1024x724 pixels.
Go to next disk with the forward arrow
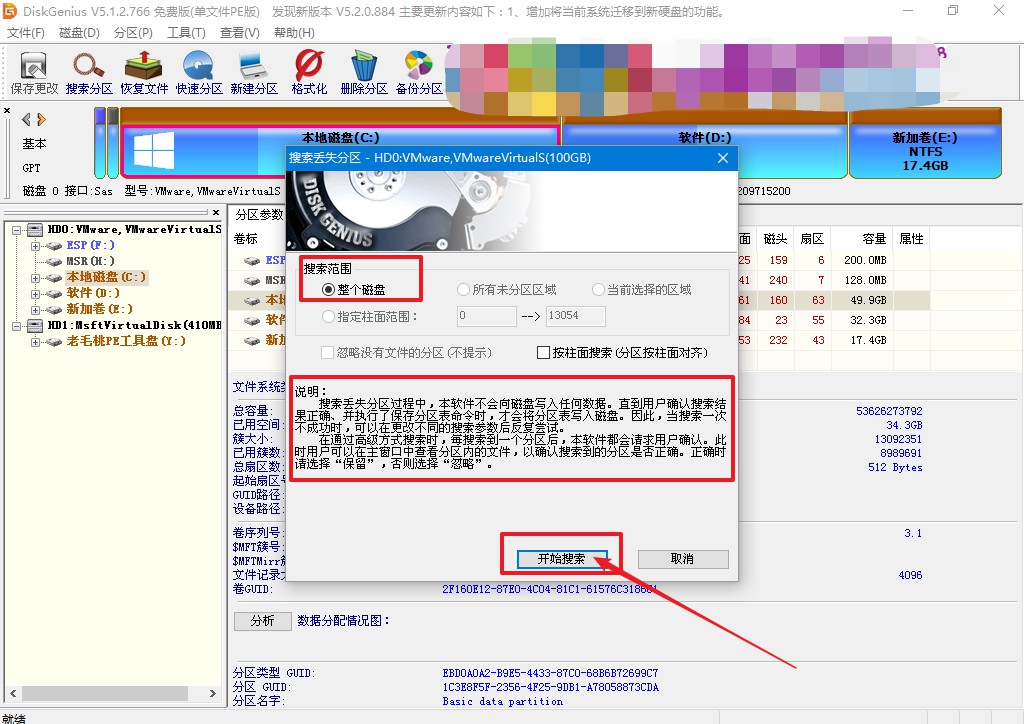41,119
